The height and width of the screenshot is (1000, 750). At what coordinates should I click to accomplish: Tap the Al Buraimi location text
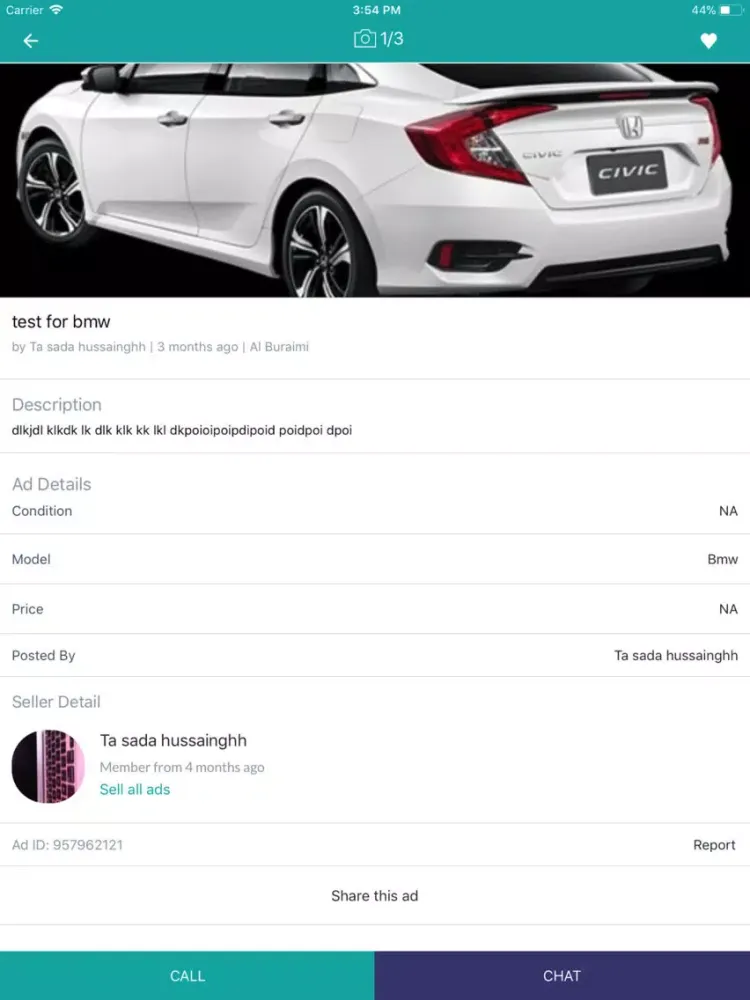(279, 347)
